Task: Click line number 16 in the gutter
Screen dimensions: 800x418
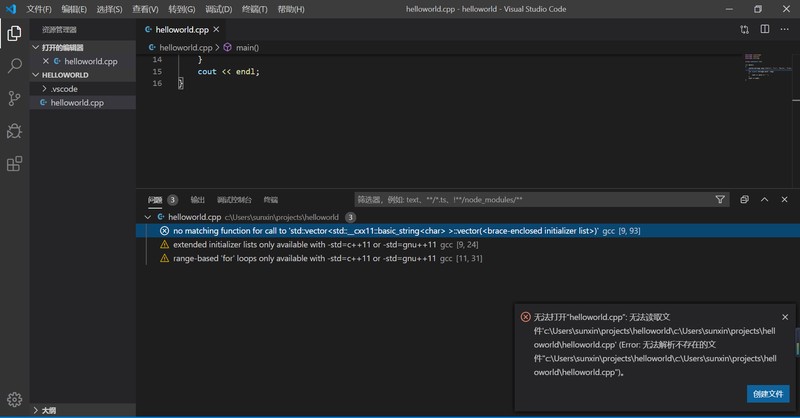Action: [x=157, y=83]
